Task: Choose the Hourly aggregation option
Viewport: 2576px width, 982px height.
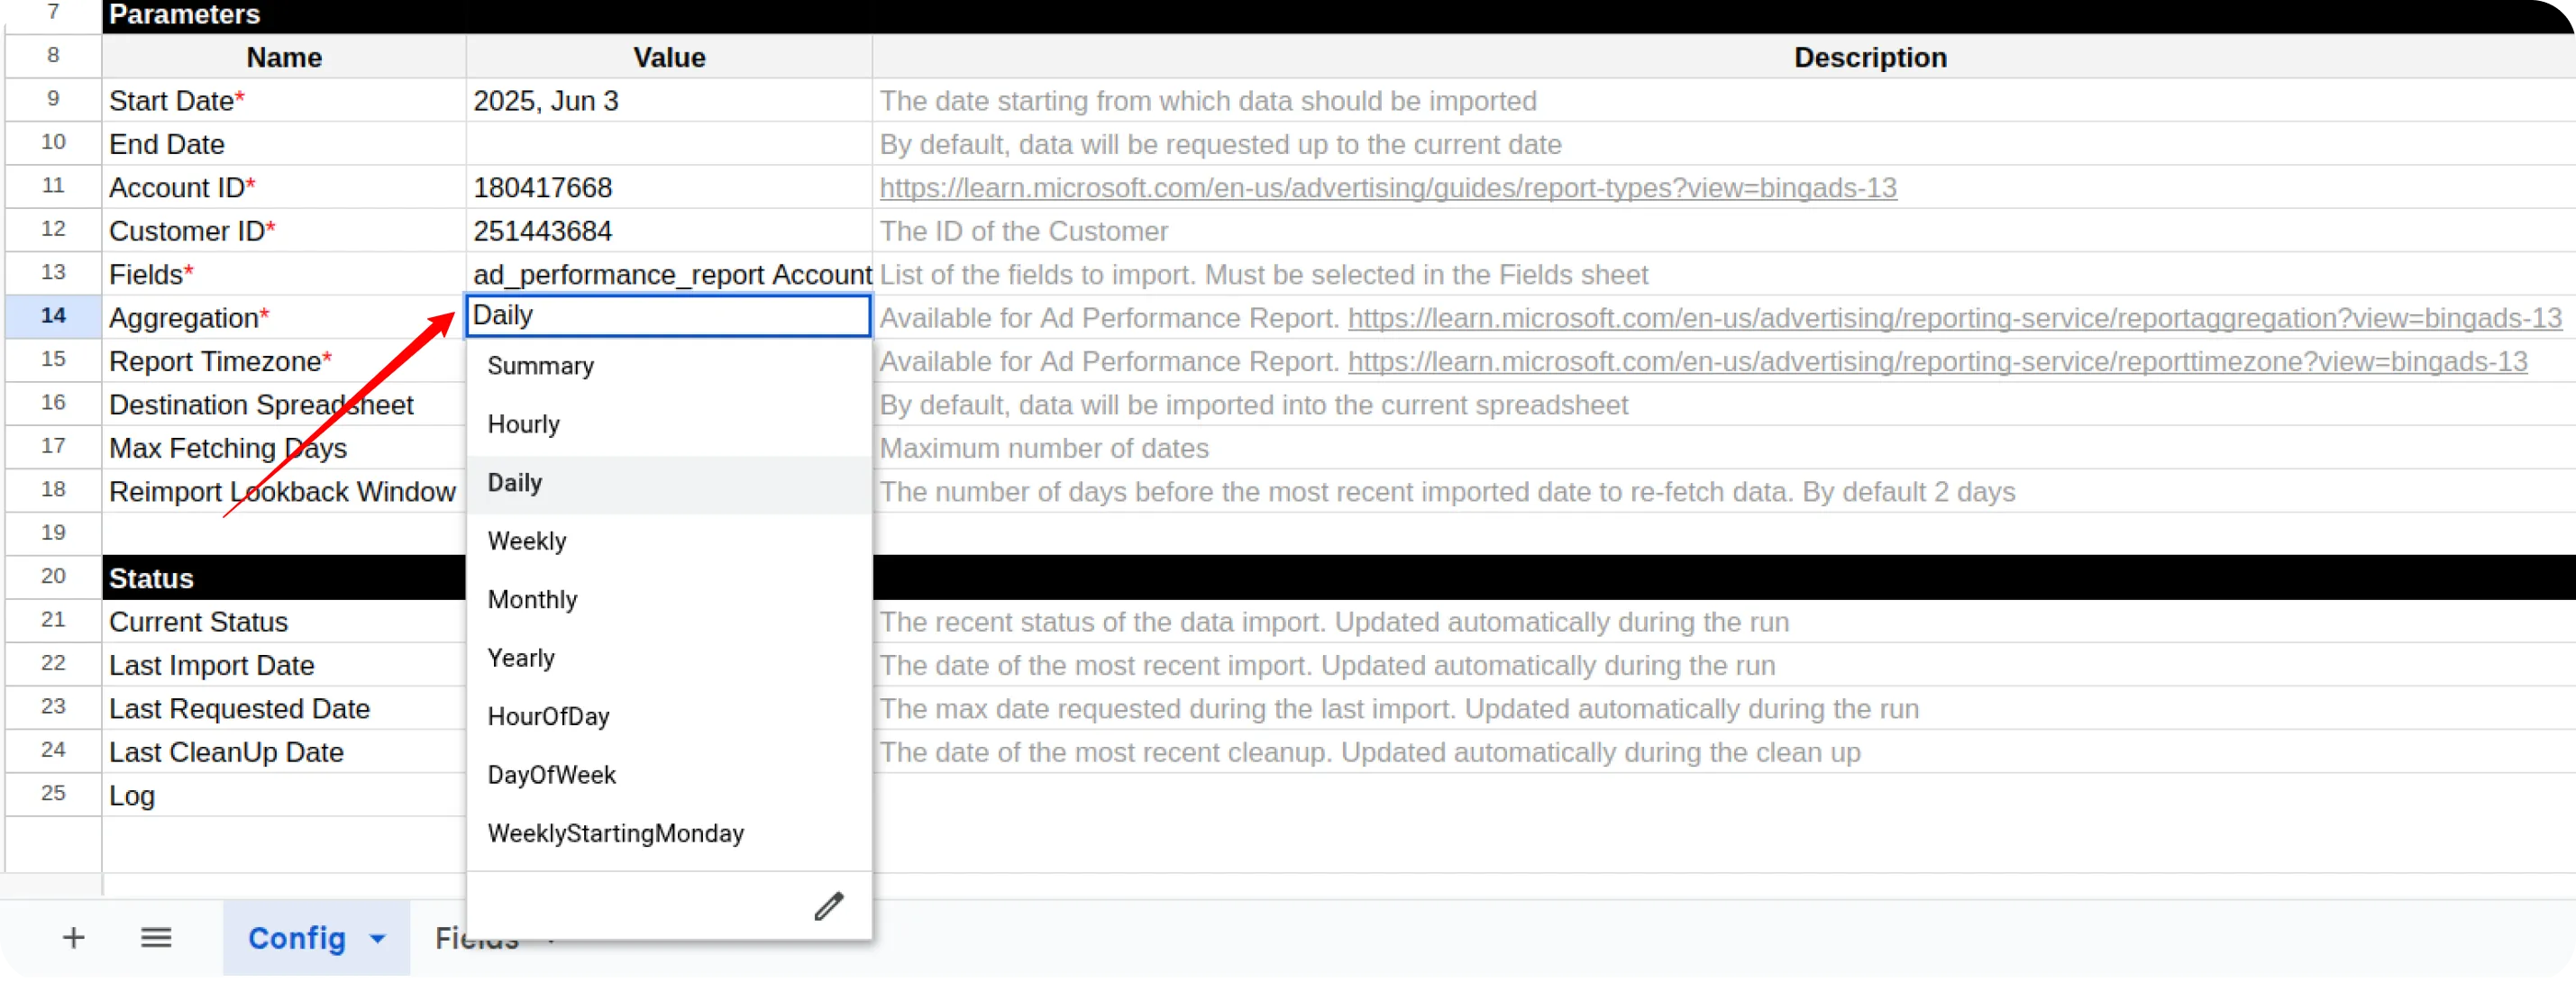Action: click(523, 424)
